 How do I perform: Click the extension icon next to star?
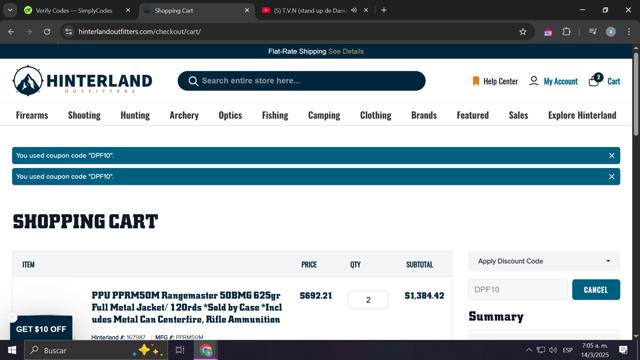[548, 32]
